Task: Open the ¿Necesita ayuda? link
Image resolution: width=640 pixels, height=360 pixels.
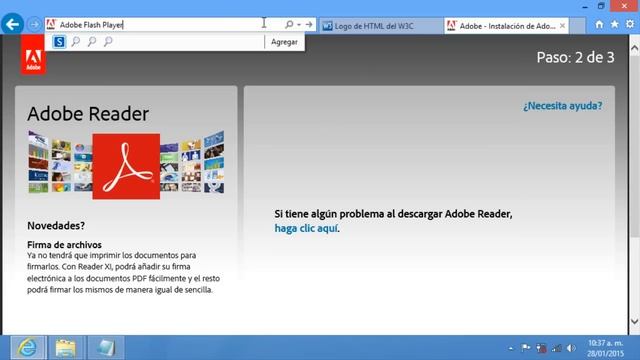Action: (562, 106)
